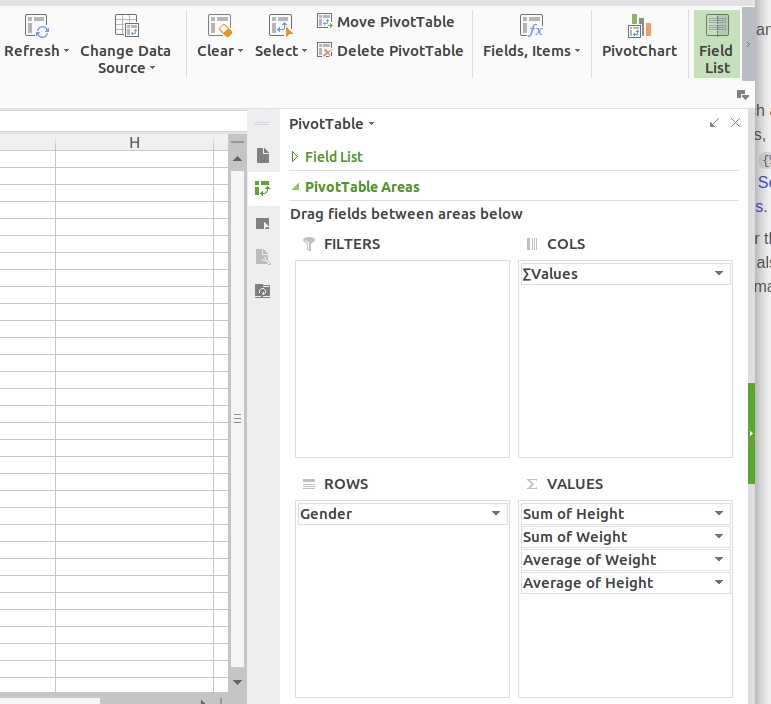This screenshot has width=771, height=704.
Task: Click the backup recovery sidebar icon
Action: (263, 291)
